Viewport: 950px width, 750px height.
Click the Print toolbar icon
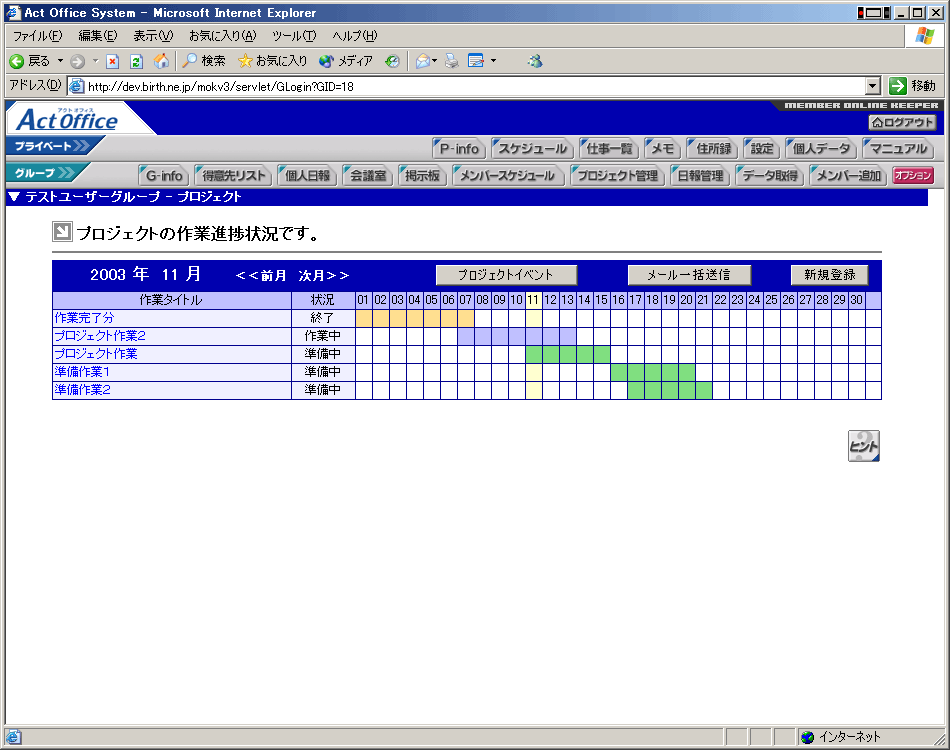[452, 61]
